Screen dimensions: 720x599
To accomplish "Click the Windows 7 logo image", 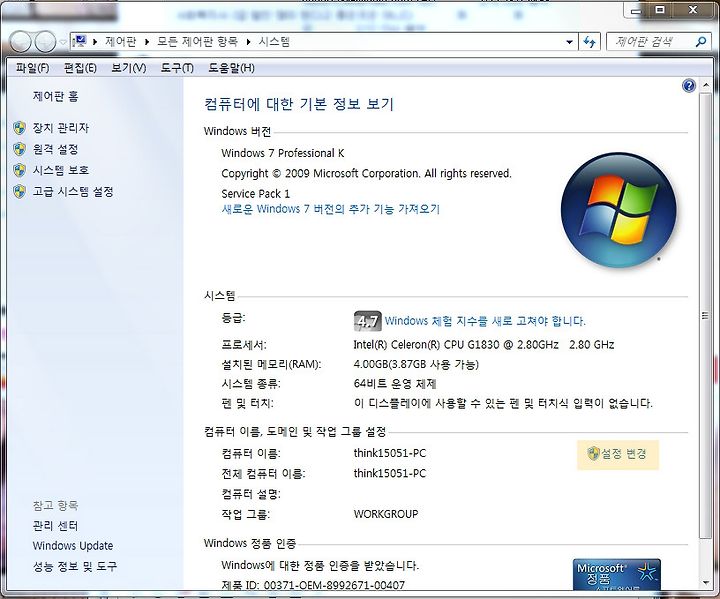I will click(619, 209).
